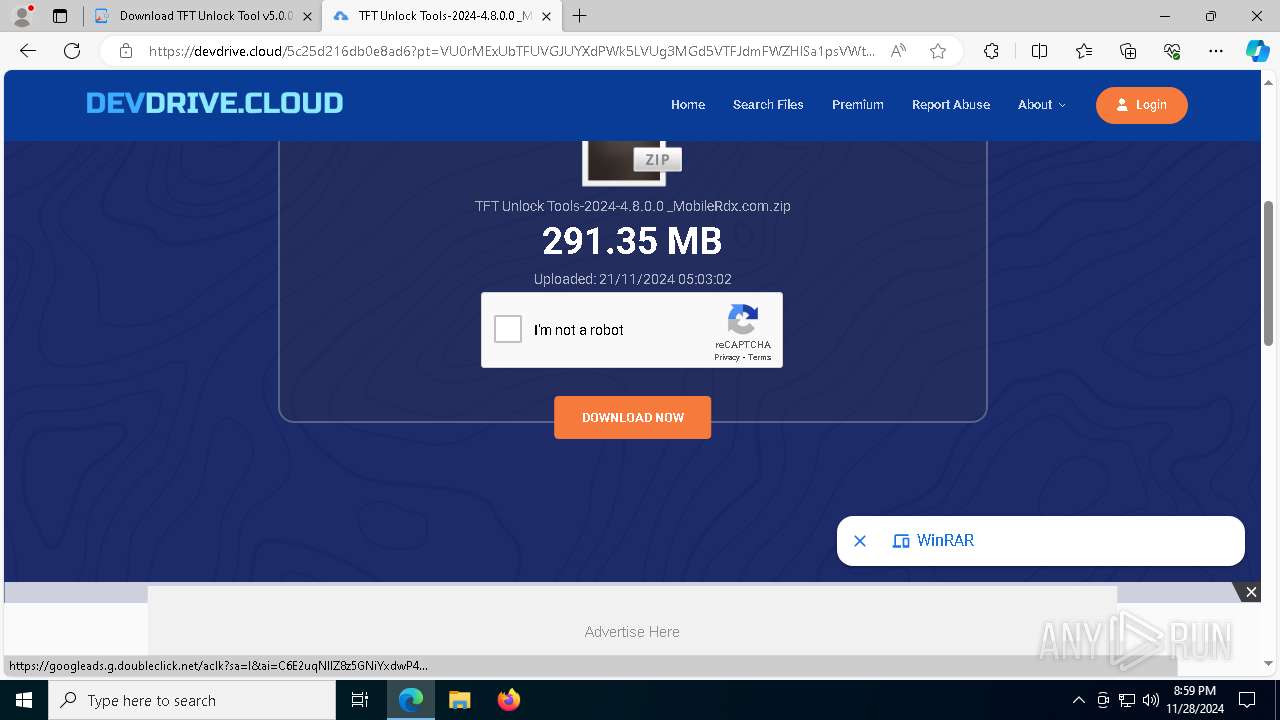
Task: Check the I'm not a robot box
Action: pyautogui.click(x=508, y=329)
